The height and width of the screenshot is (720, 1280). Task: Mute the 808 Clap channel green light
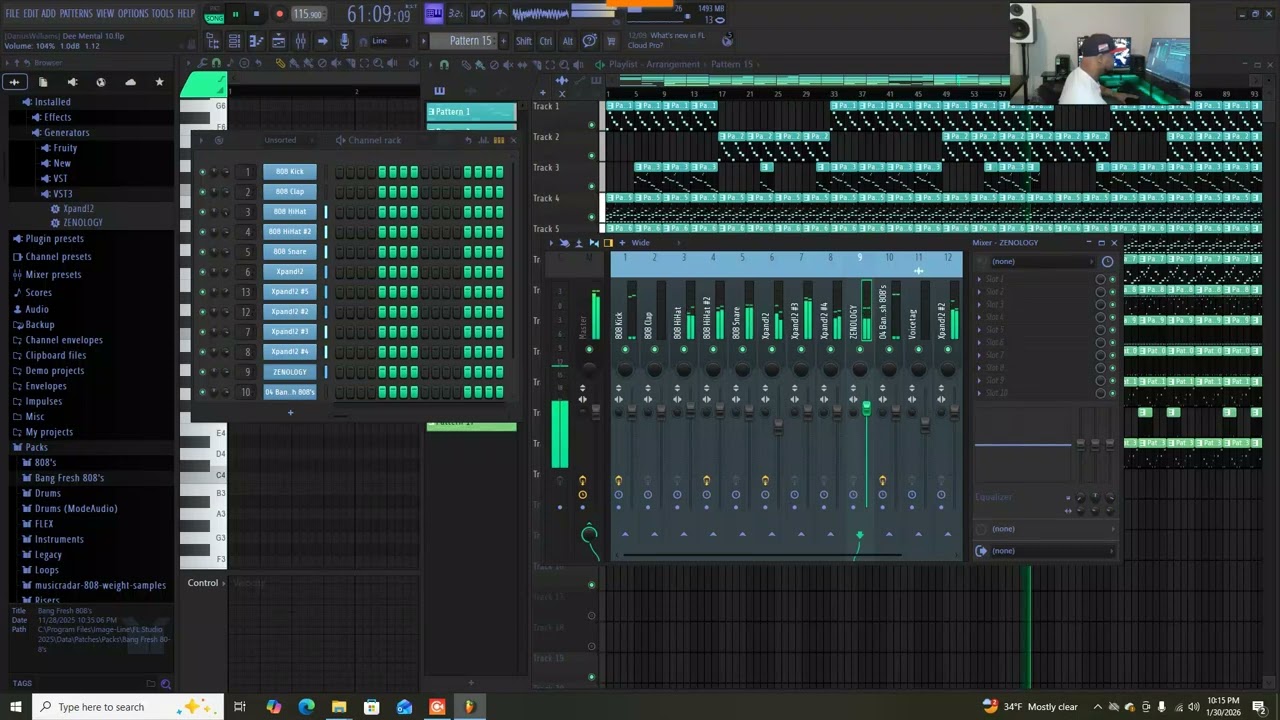(203, 192)
